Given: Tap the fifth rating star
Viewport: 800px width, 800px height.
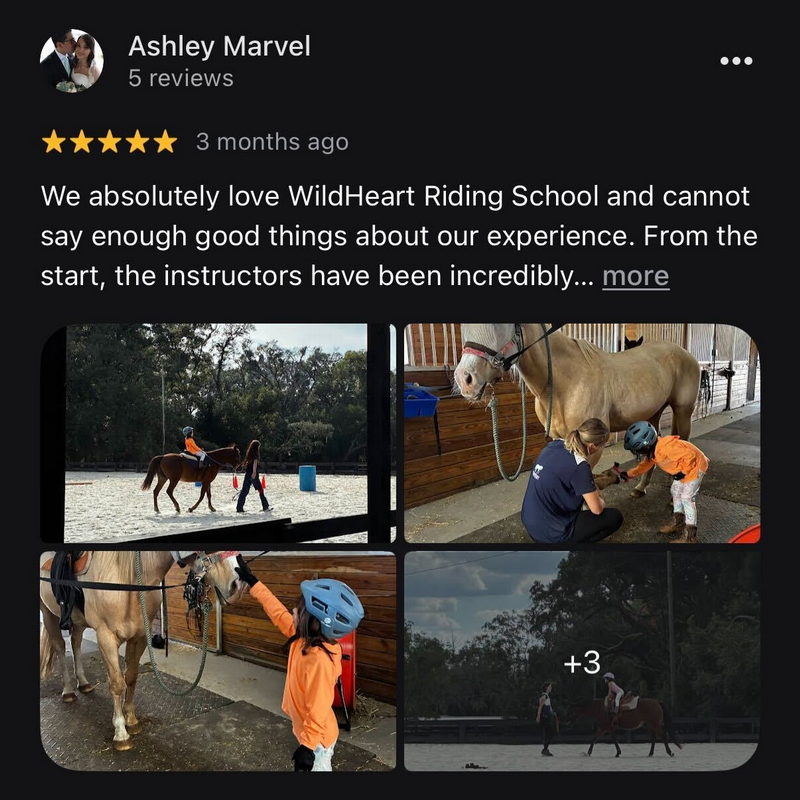Looking at the screenshot, I should 165,142.
